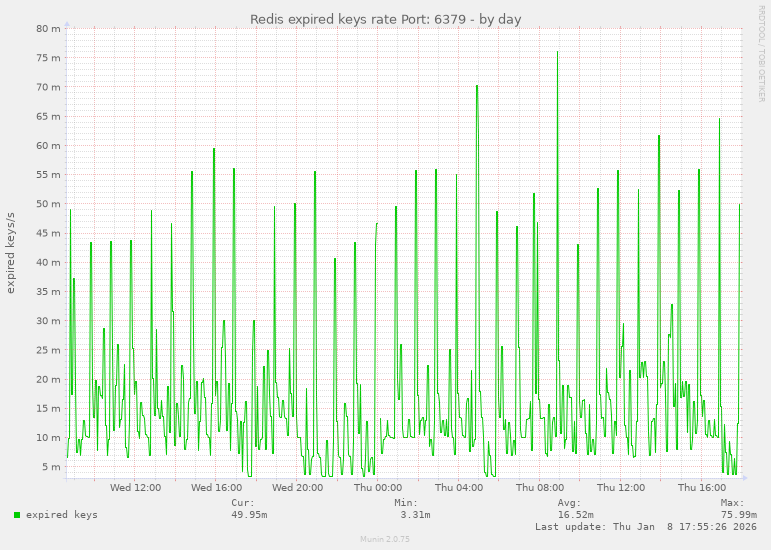Click the '10 m' y-axis label
This screenshot has width=771, height=550.
click(x=48, y=437)
